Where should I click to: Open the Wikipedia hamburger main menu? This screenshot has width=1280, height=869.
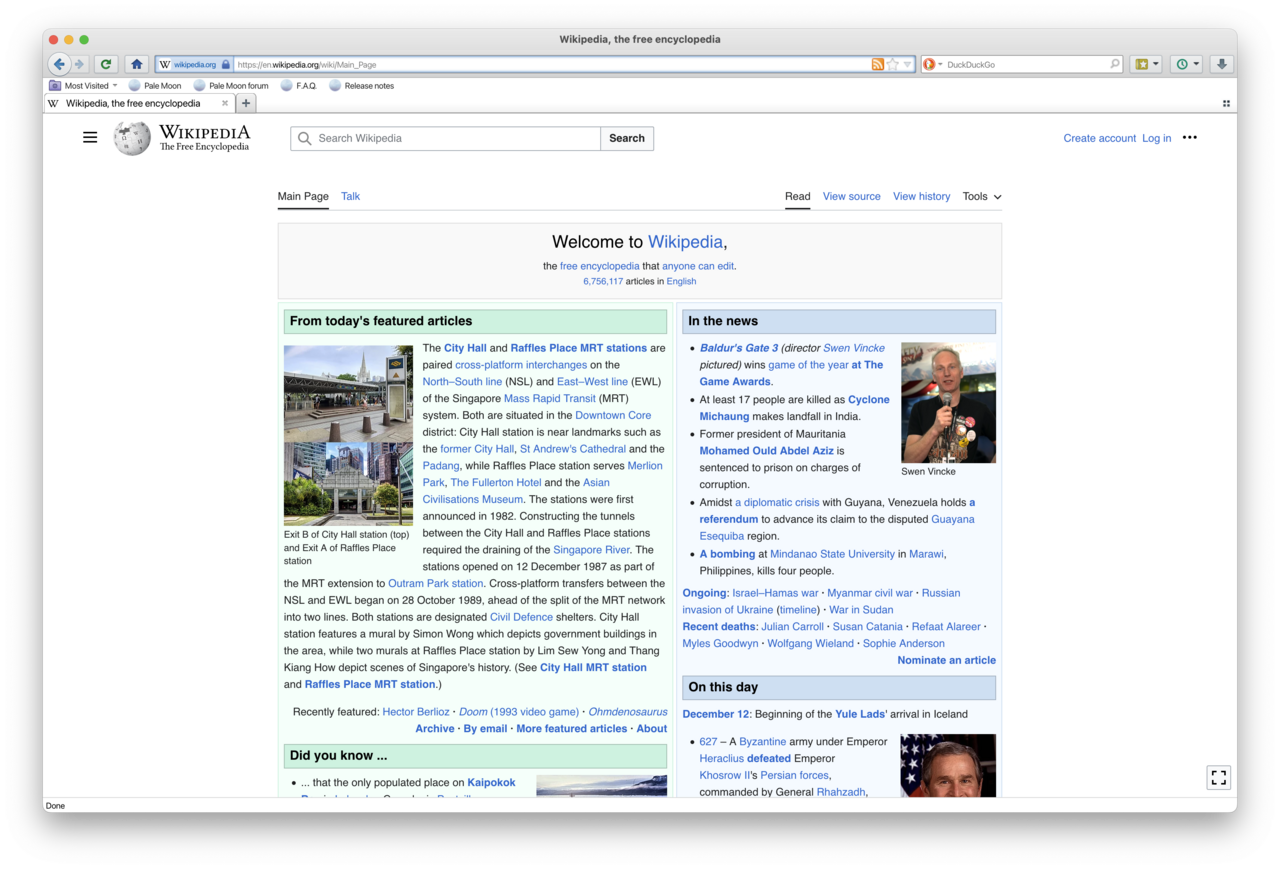[x=90, y=138]
